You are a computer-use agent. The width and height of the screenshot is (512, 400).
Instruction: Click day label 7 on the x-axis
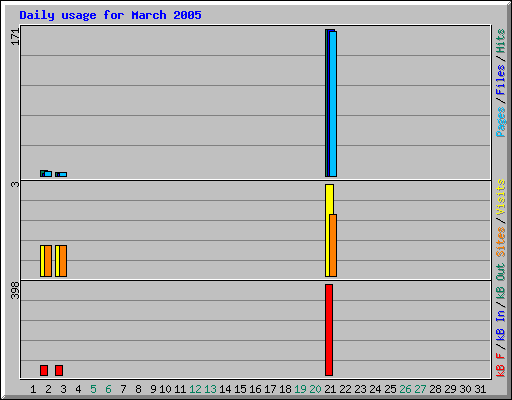123,389
